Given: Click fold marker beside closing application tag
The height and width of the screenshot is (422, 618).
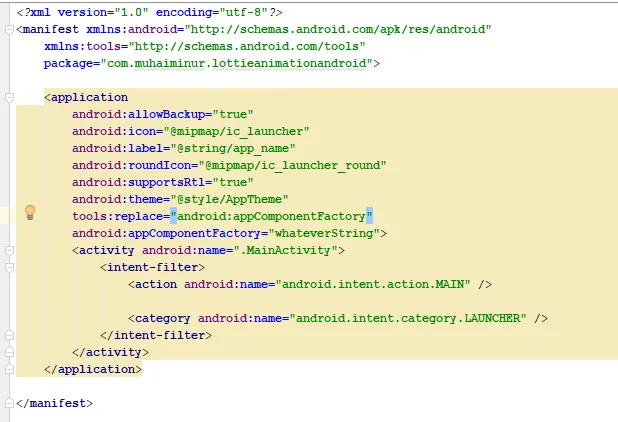Looking at the screenshot, I should (9, 369).
